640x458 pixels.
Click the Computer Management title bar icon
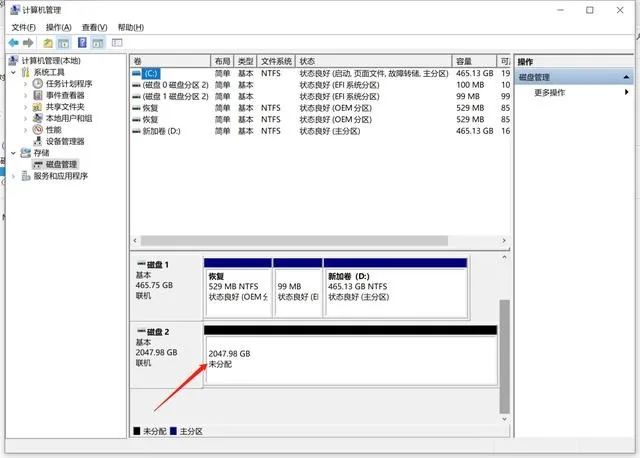point(15,10)
